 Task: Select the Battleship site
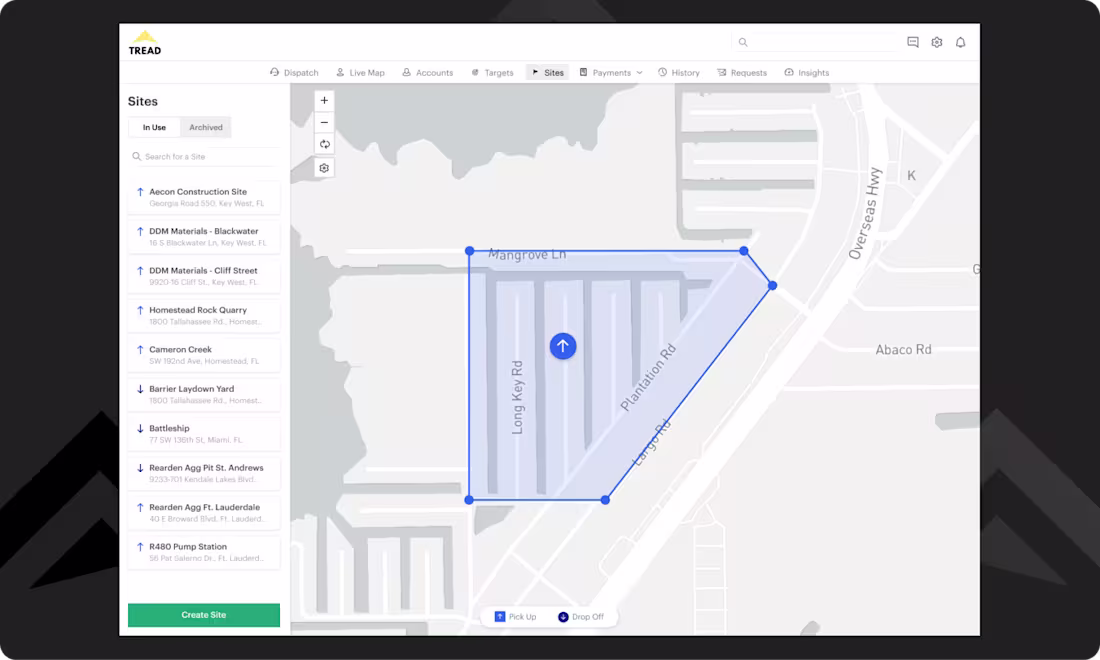pyautogui.click(x=204, y=433)
